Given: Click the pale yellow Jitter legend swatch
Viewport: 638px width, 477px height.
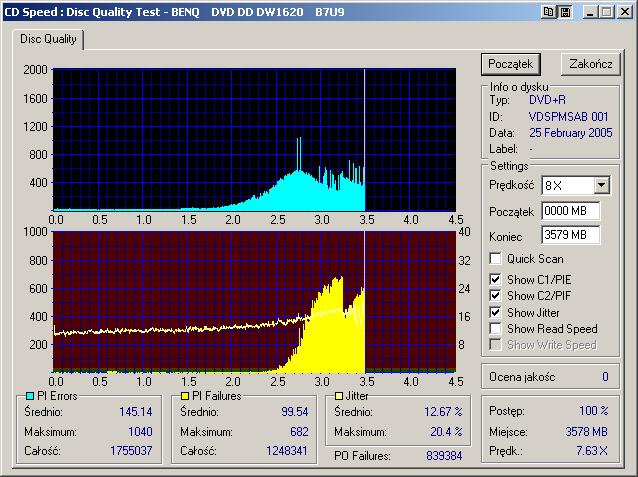Looking at the screenshot, I should click(x=339, y=396).
